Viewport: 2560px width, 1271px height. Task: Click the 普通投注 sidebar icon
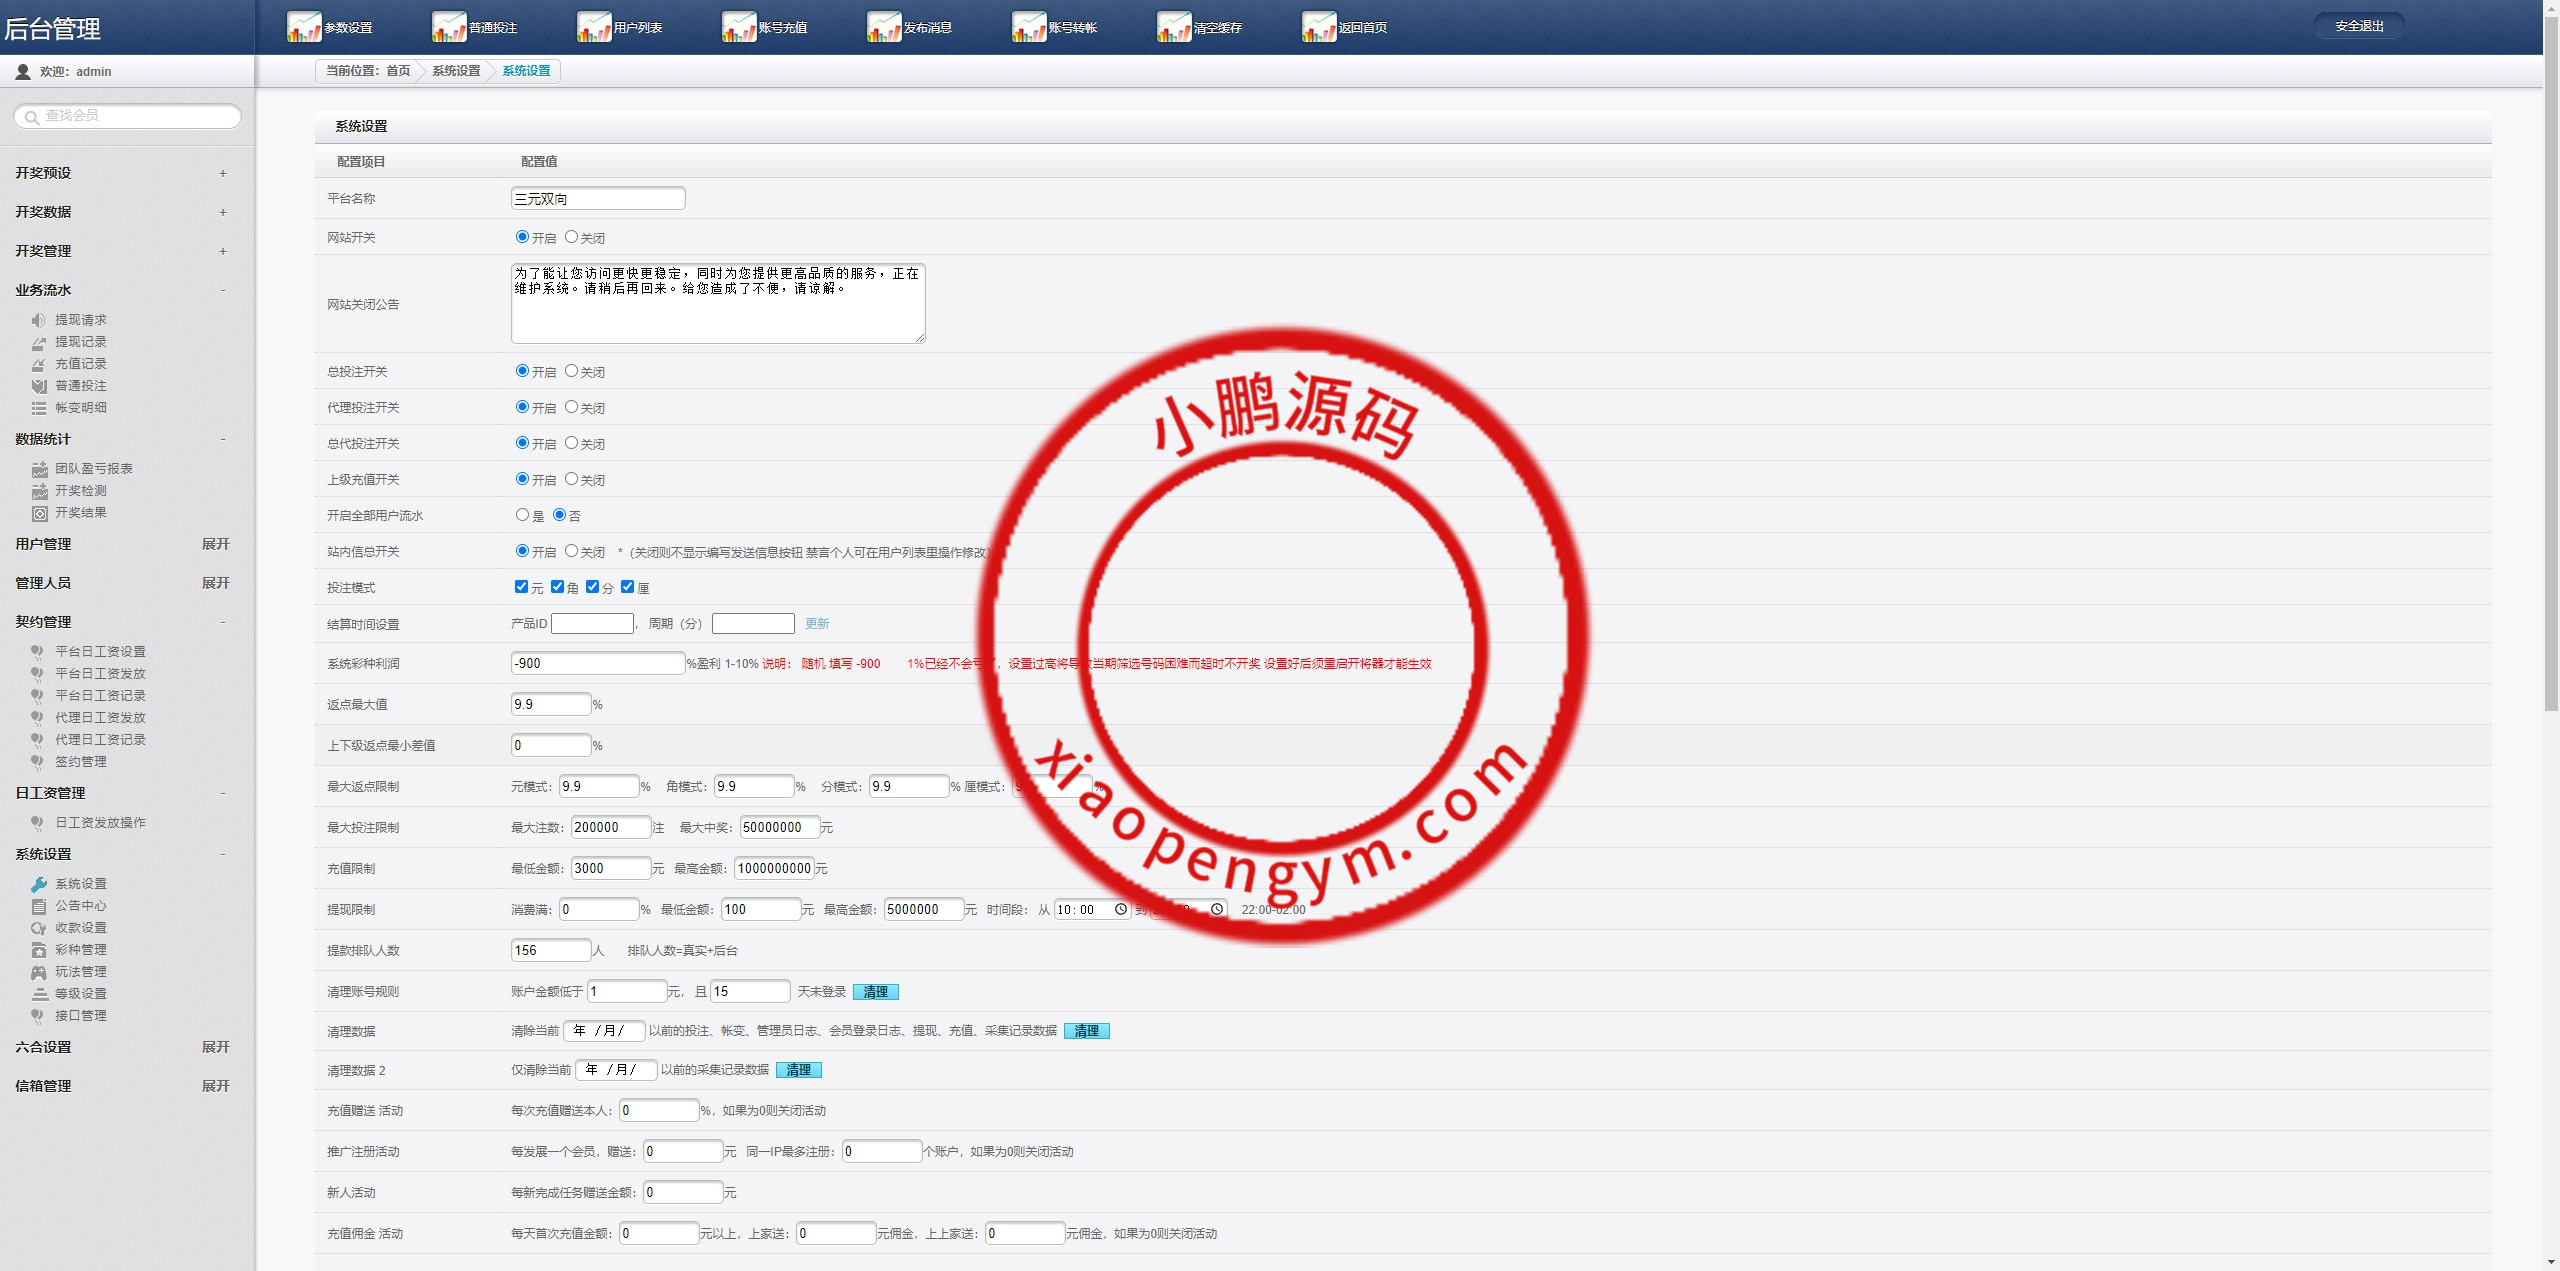(39, 386)
